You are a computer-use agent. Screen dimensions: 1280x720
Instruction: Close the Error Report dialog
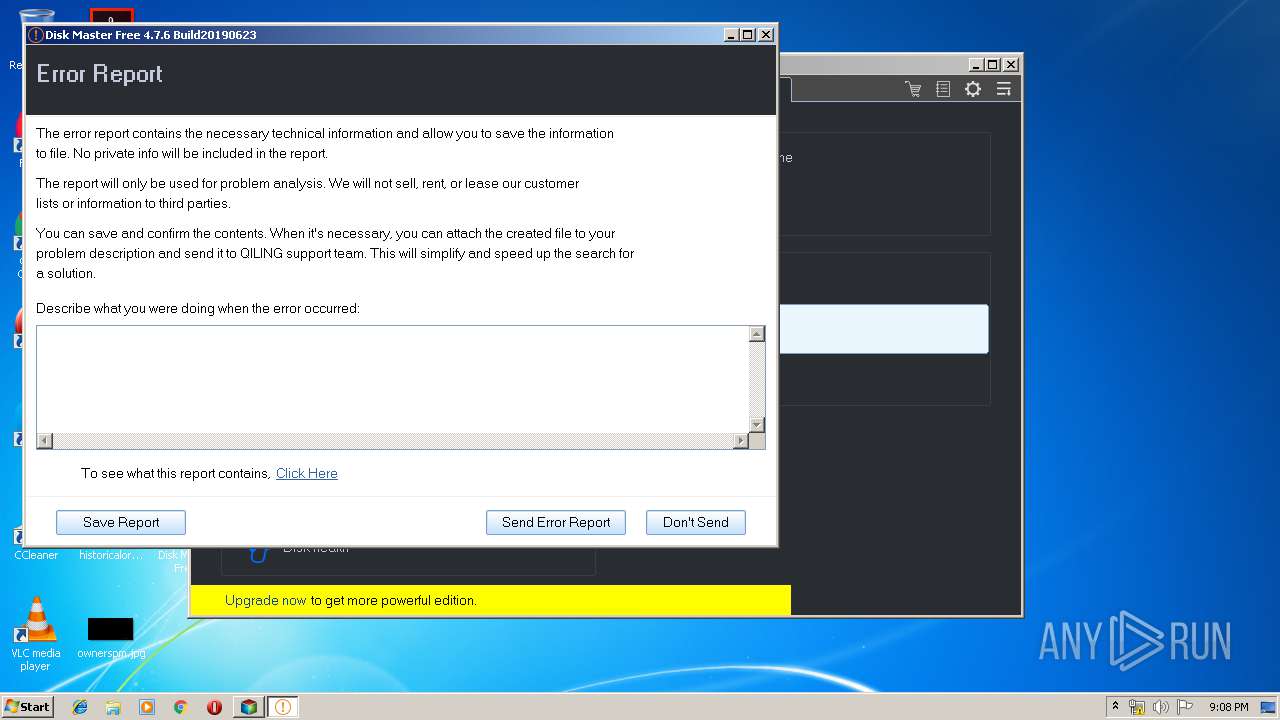pos(766,34)
